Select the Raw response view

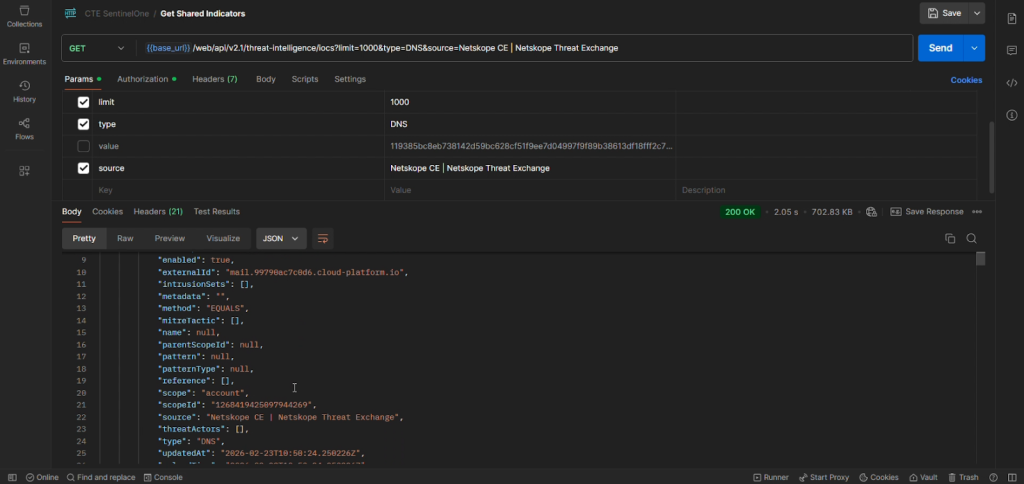click(x=125, y=238)
